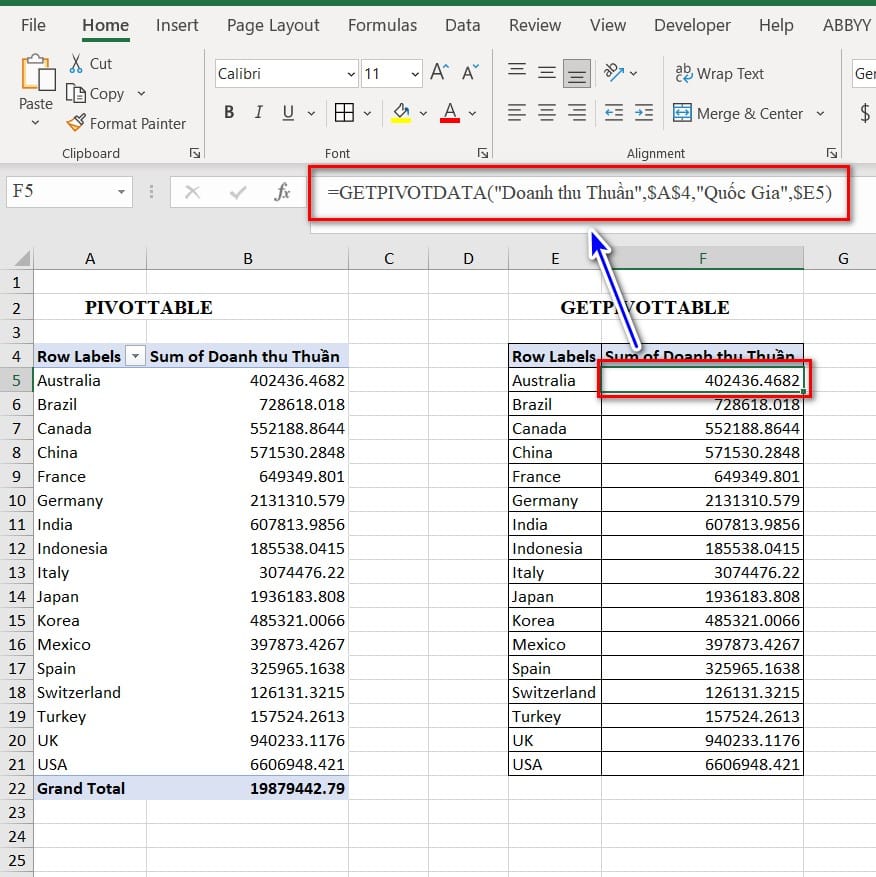Click the GETPIVOTDATA formula bar
This screenshot has width=876, height=877.
pyautogui.click(x=579, y=192)
